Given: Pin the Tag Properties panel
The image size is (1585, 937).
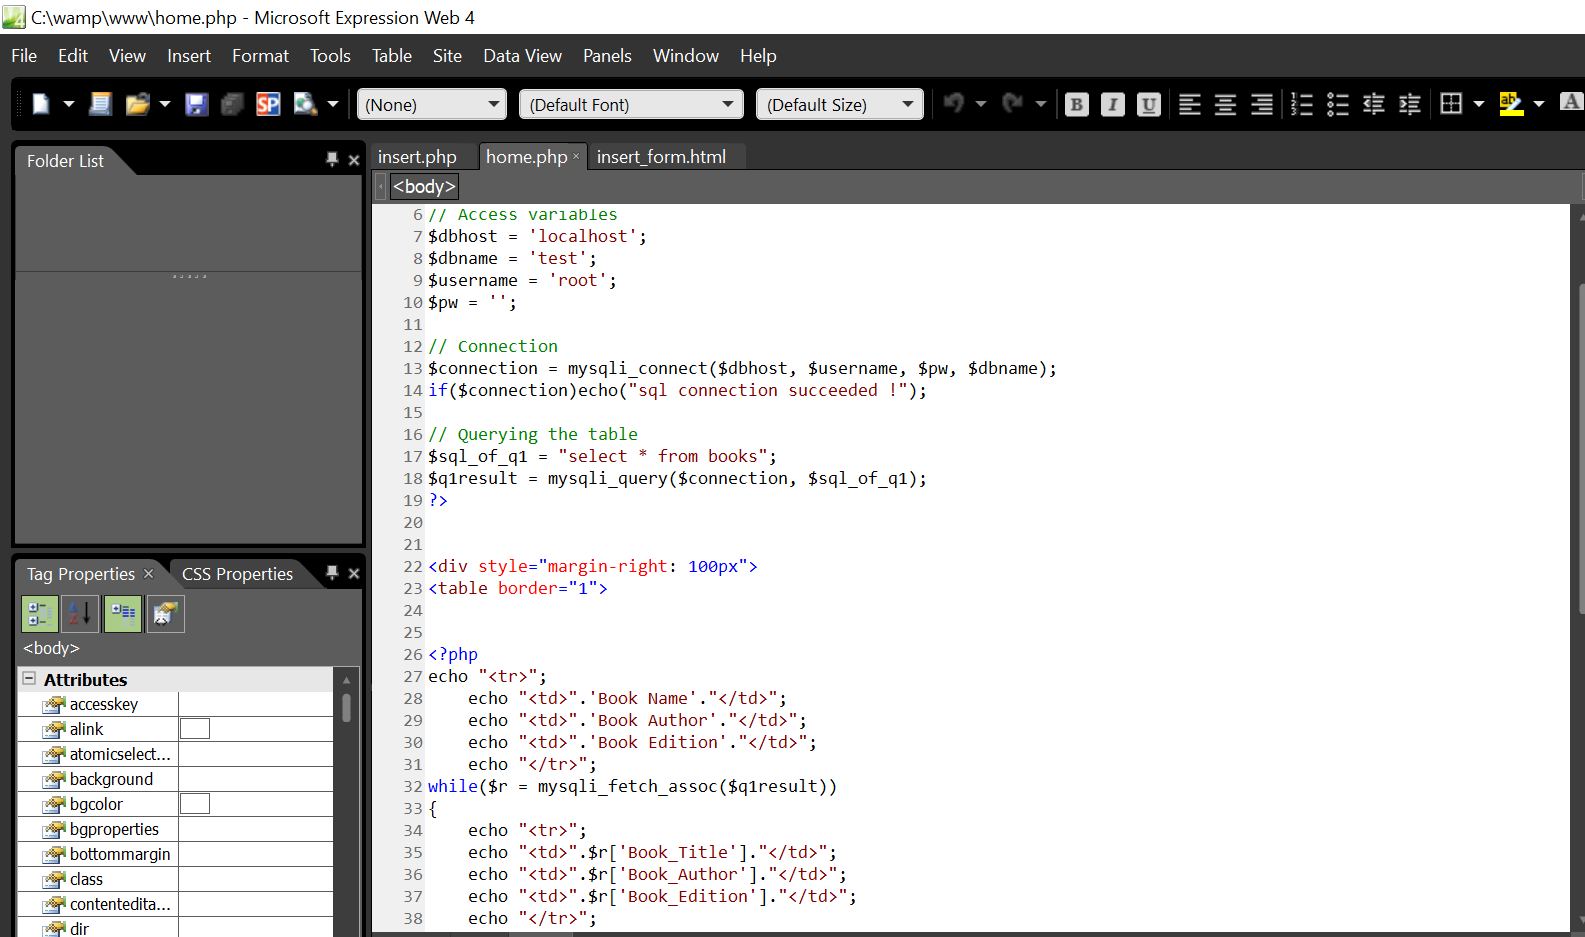Looking at the screenshot, I should 332,572.
